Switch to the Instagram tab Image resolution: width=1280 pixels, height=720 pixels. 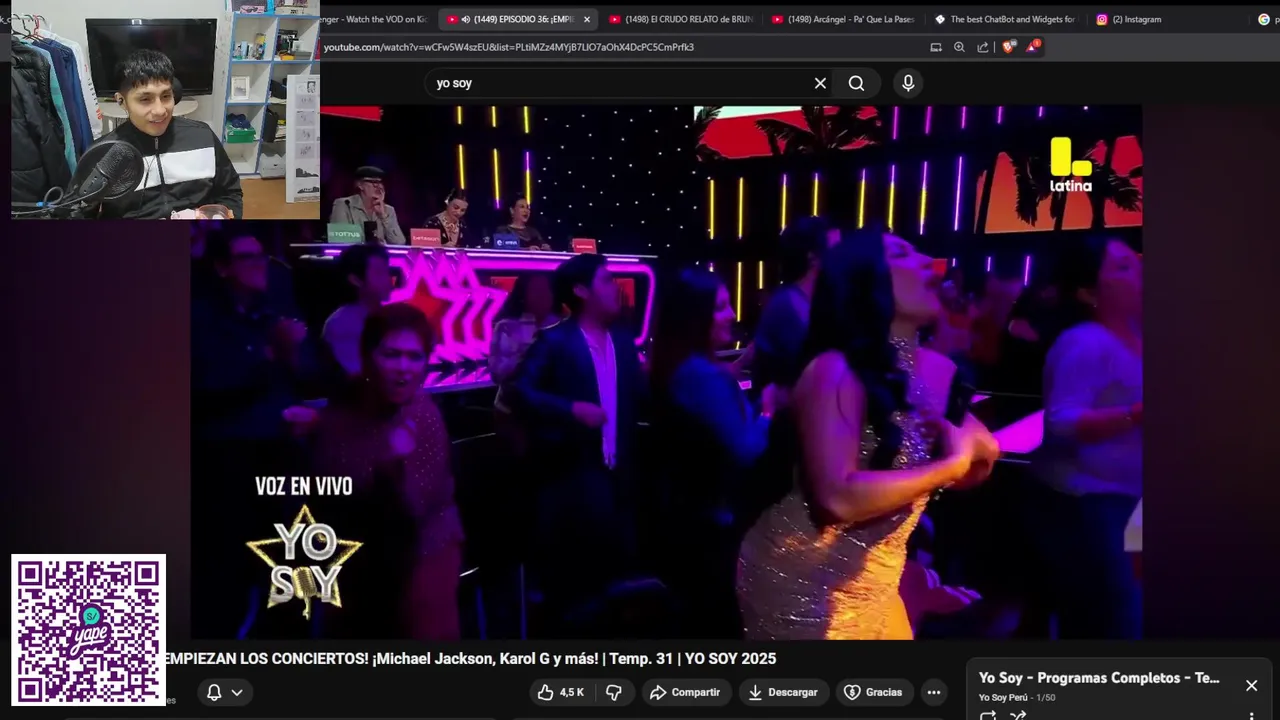coord(1168,19)
